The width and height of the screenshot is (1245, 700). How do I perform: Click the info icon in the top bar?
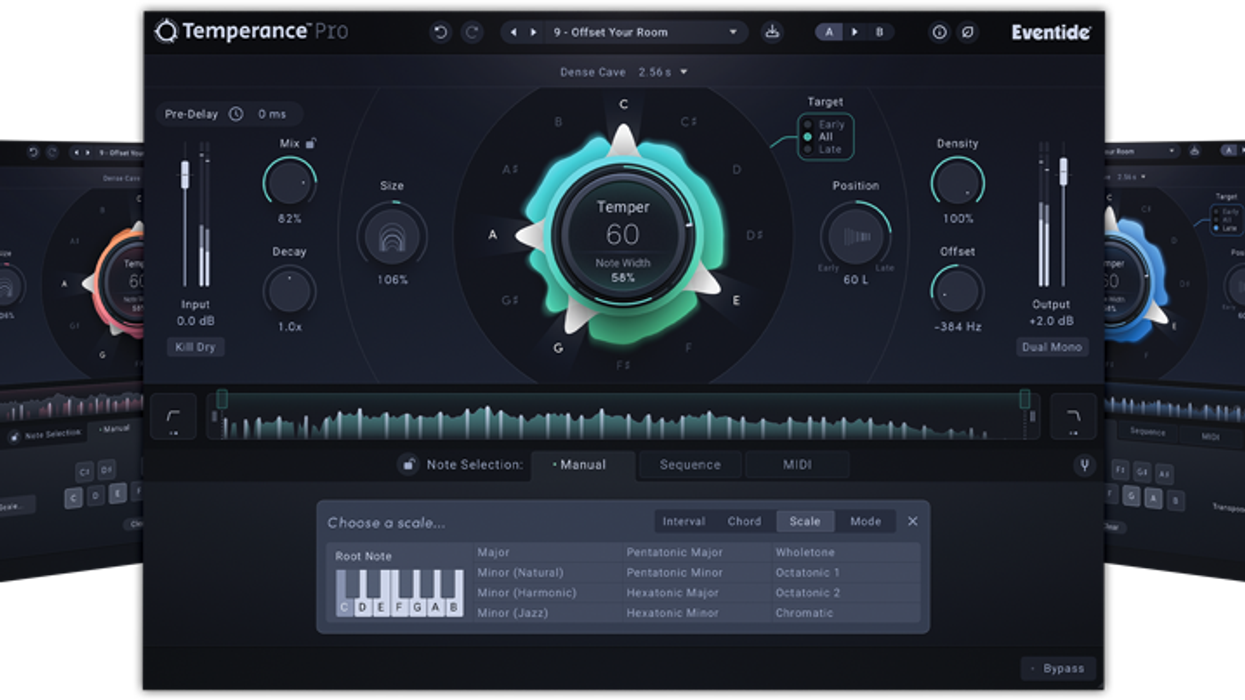pyautogui.click(x=938, y=31)
